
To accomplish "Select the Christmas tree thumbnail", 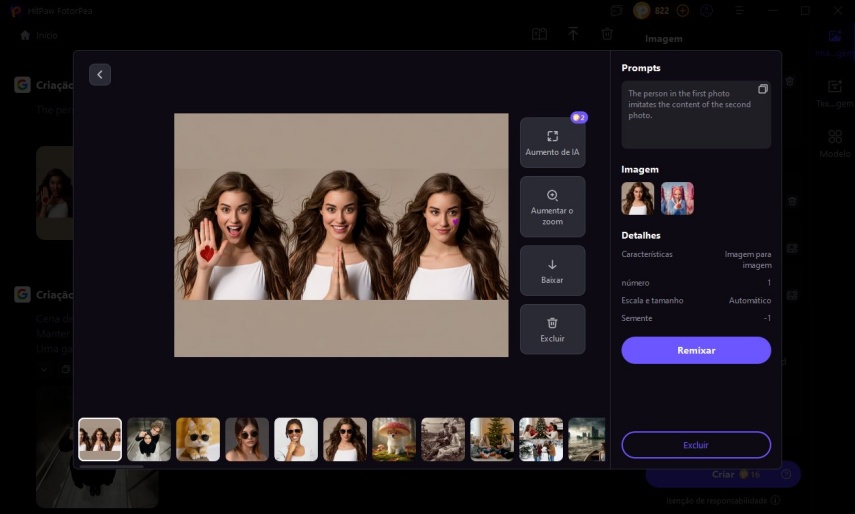I will 492,439.
